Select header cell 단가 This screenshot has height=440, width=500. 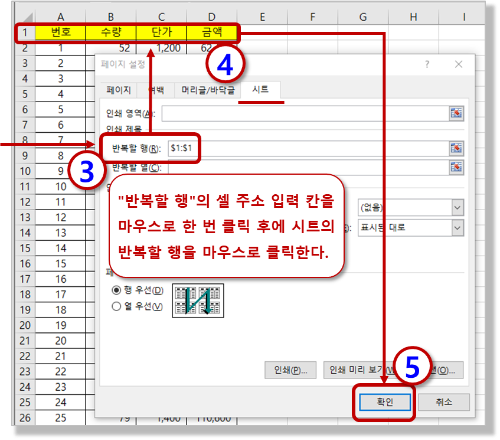tap(161, 32)
